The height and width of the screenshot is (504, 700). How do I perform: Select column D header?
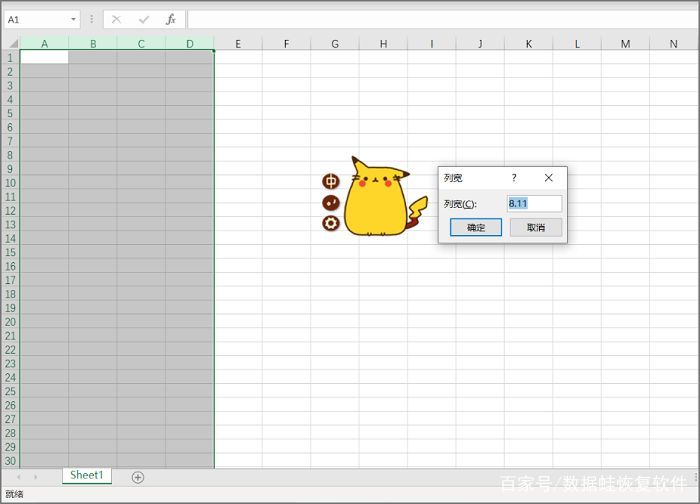pos(190,43)
